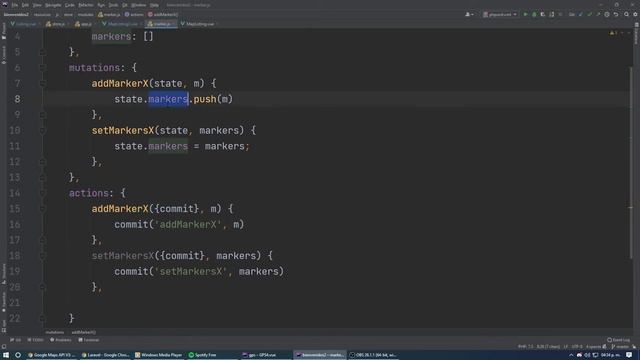Open the Project tool window sidebar button
Screen dimensions: 640x360
[x=4, y=31]
